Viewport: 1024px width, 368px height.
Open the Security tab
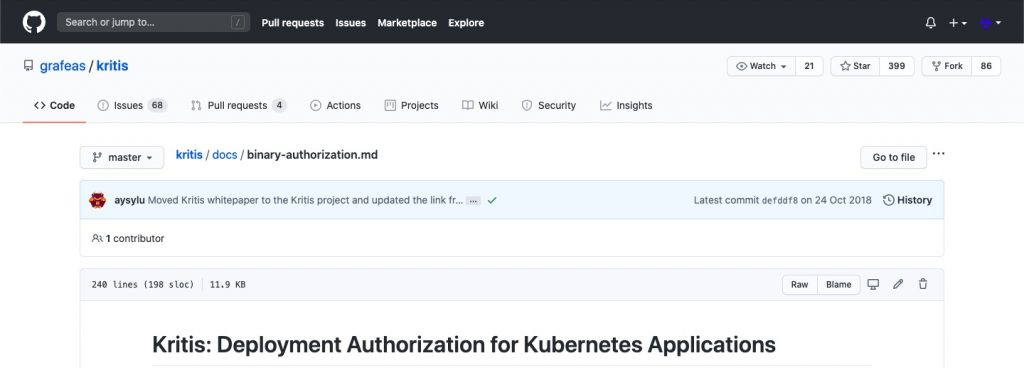click(549, 105)
